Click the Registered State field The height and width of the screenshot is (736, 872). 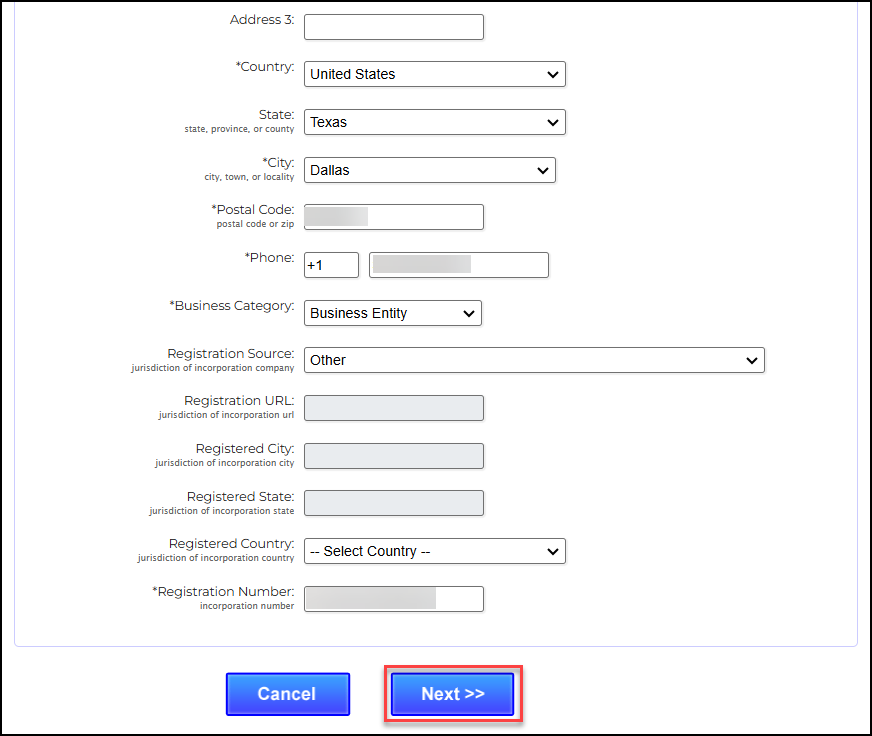[x=393, y=503]
